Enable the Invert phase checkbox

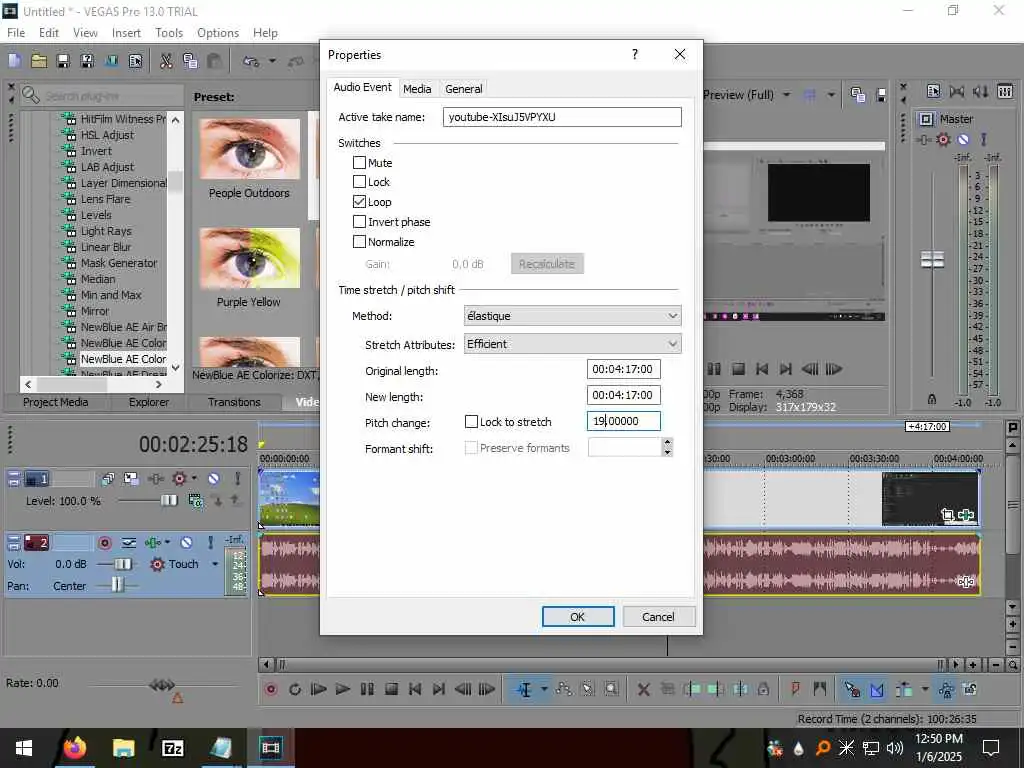pyautogui.click(x=359, y=222)
